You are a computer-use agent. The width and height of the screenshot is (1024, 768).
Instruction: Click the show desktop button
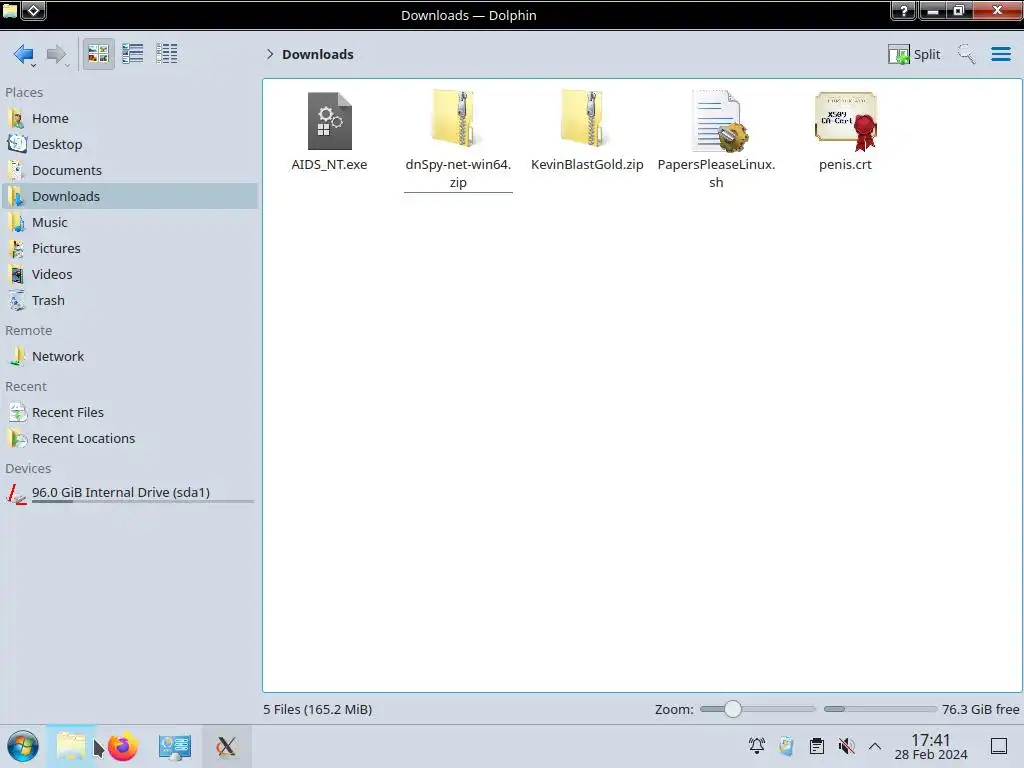pos(999,746)
